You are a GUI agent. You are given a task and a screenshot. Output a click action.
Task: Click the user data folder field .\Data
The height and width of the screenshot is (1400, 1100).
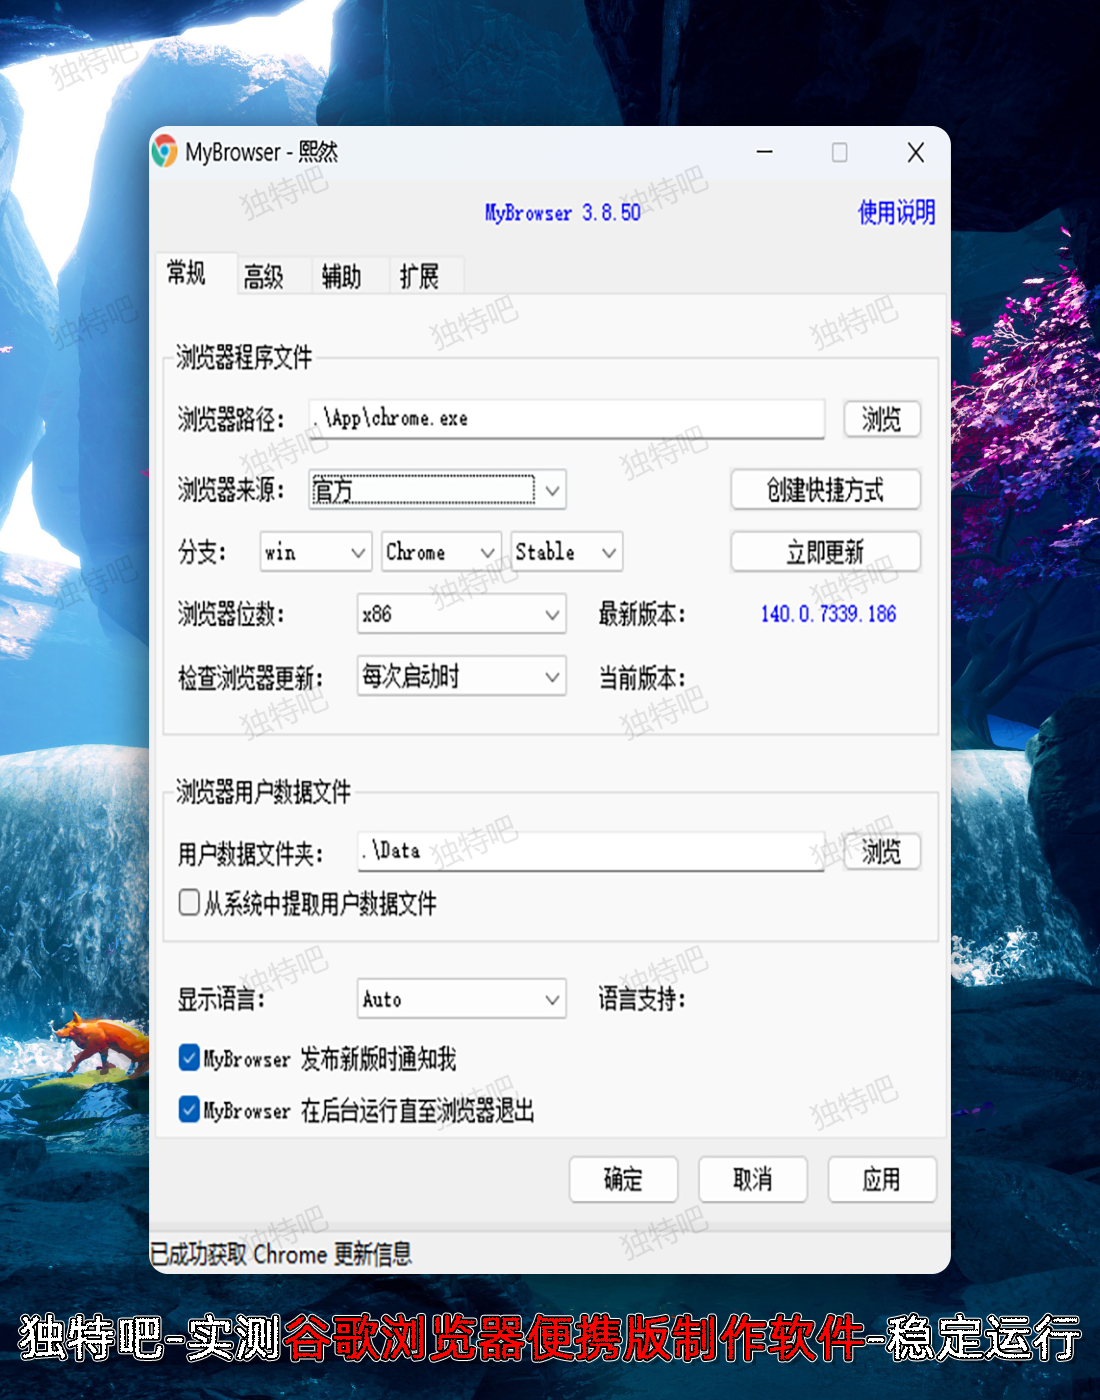click(591, 851)
